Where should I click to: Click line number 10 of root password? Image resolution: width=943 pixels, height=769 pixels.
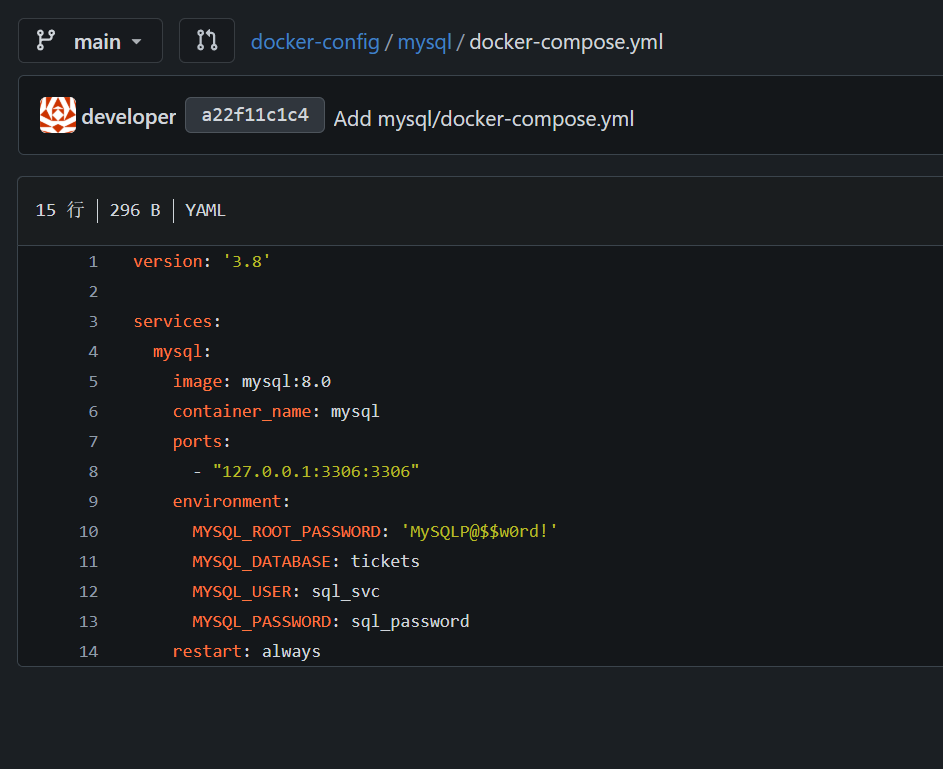[89, 531]
